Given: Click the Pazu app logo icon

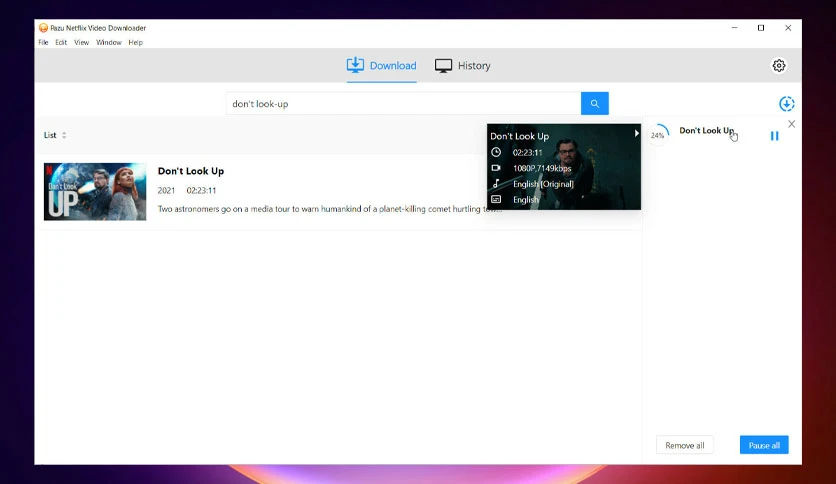Looking at the screenshot, I should 43,28.
